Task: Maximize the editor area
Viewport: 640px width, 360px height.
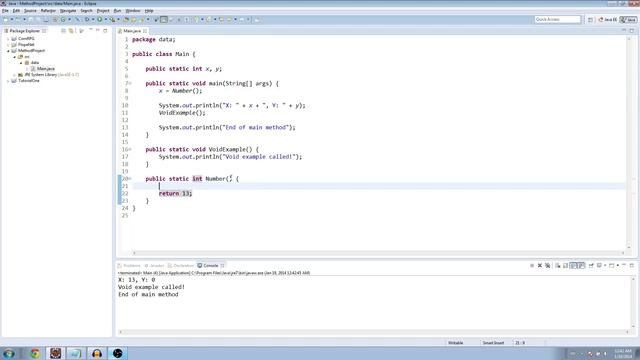Action: [x=632, y=31]
